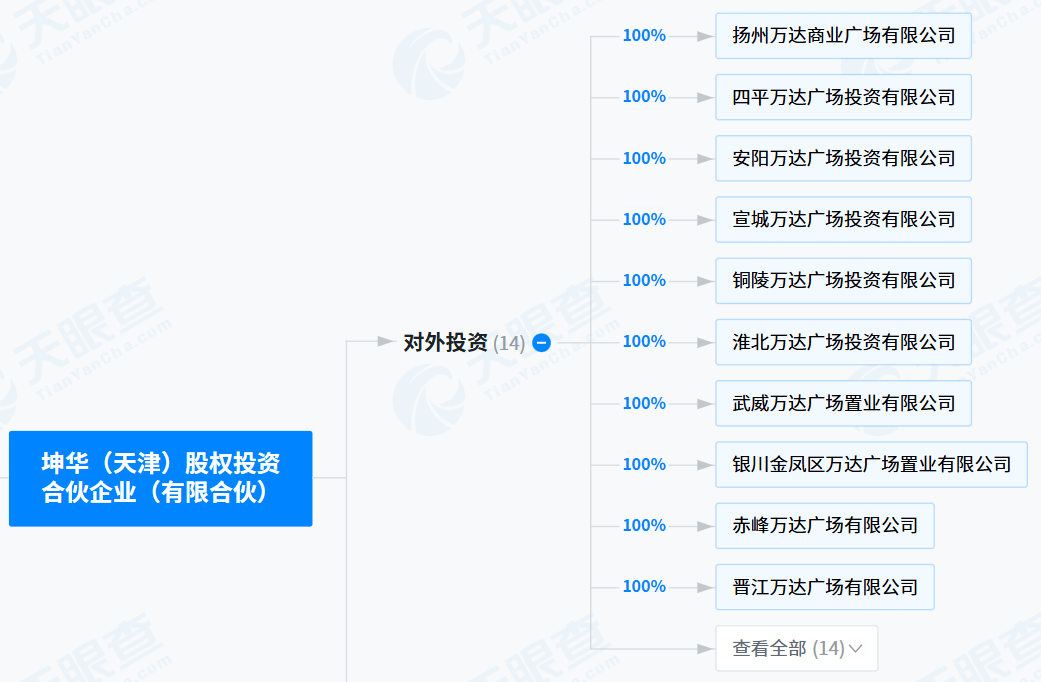1041x682 pixels.
Task: Click the 100% label beside 扬州万达商业广场
Action: (x=643, y=35)
